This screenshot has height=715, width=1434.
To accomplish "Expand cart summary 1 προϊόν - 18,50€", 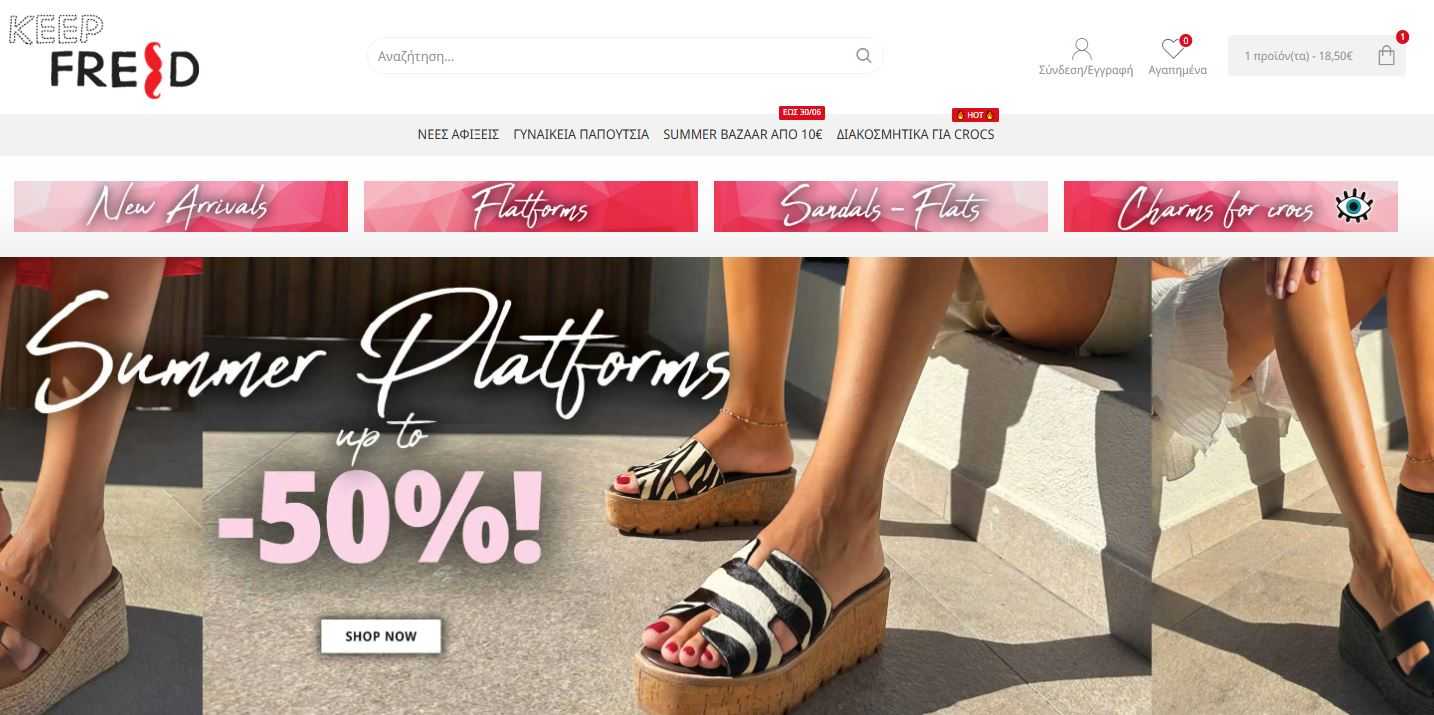I will 1298,56.
